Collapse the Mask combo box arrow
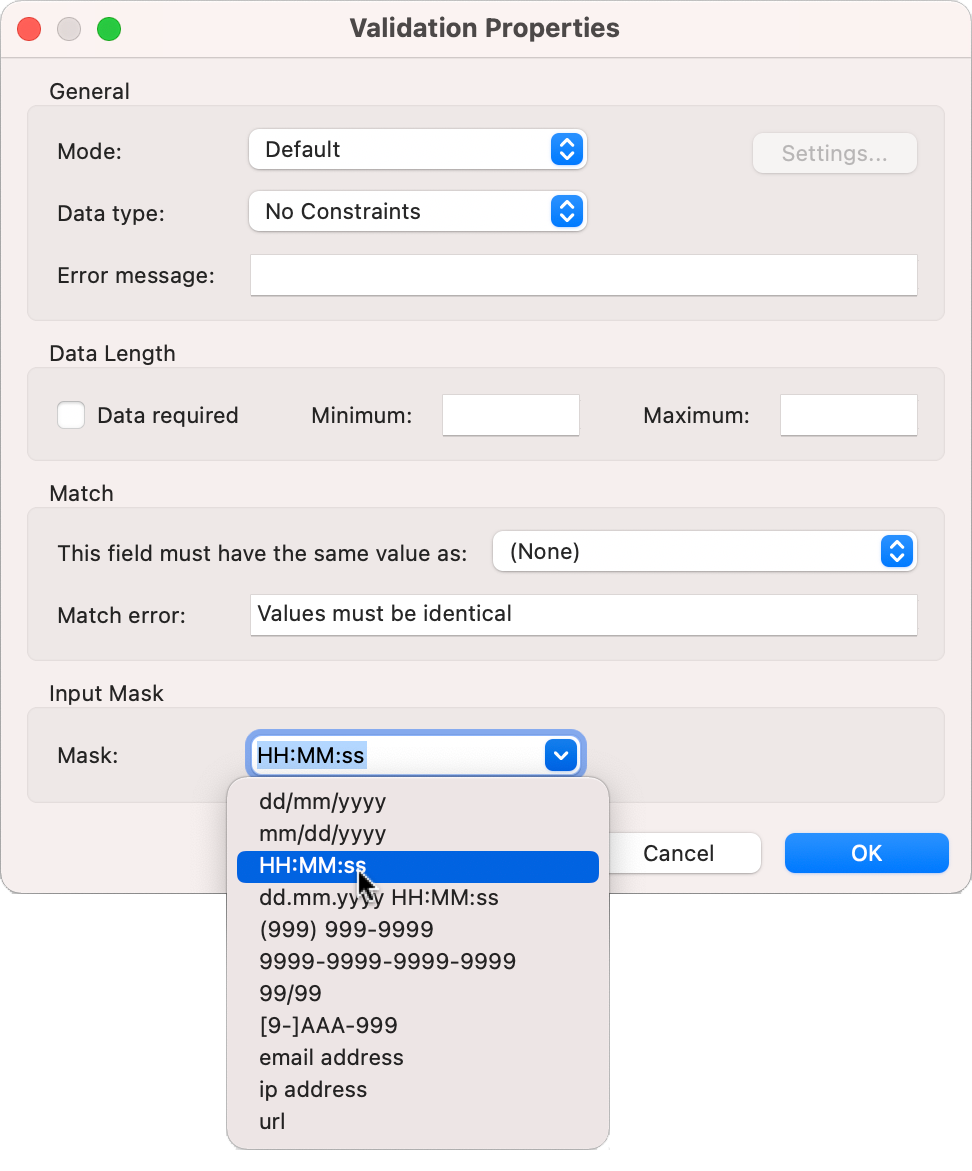Screen dimensions: 972x1171 click(560, 756)
